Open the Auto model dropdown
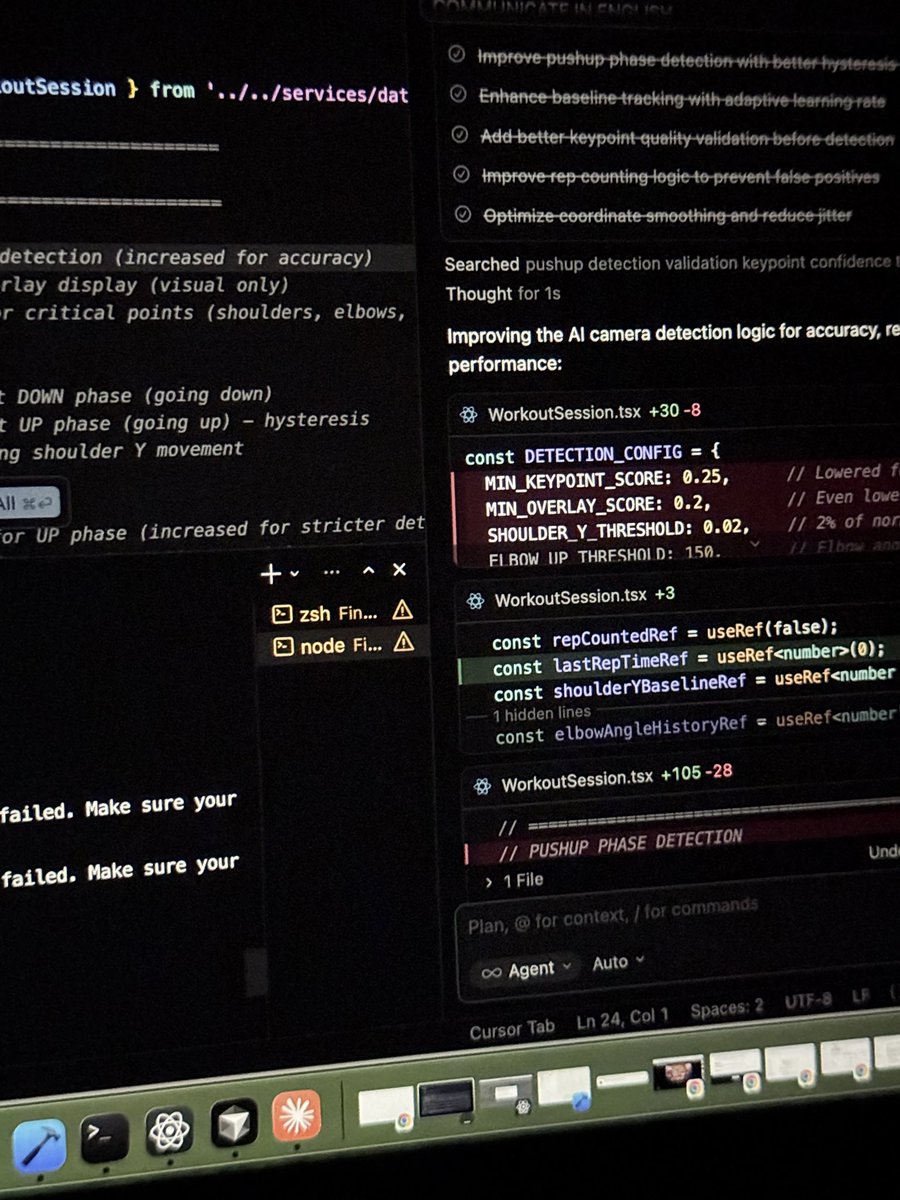 tap(618, 962)
